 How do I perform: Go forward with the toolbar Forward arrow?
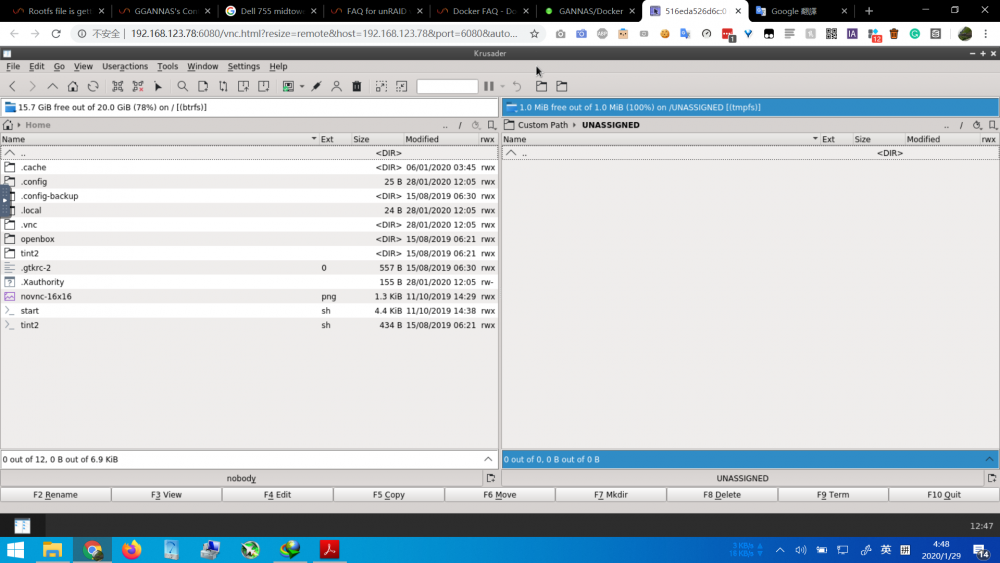[32, 86]
